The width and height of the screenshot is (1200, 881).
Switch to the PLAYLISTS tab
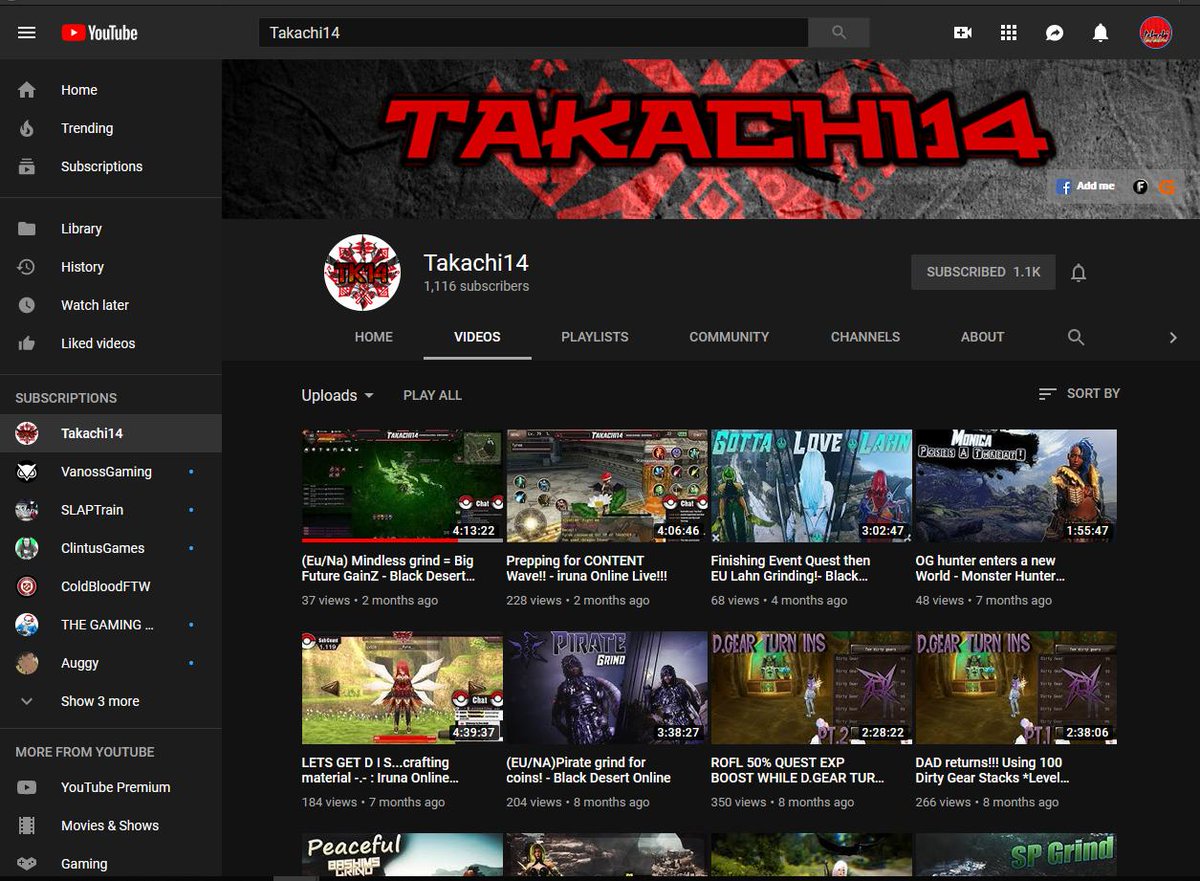(x=595, y=337)
